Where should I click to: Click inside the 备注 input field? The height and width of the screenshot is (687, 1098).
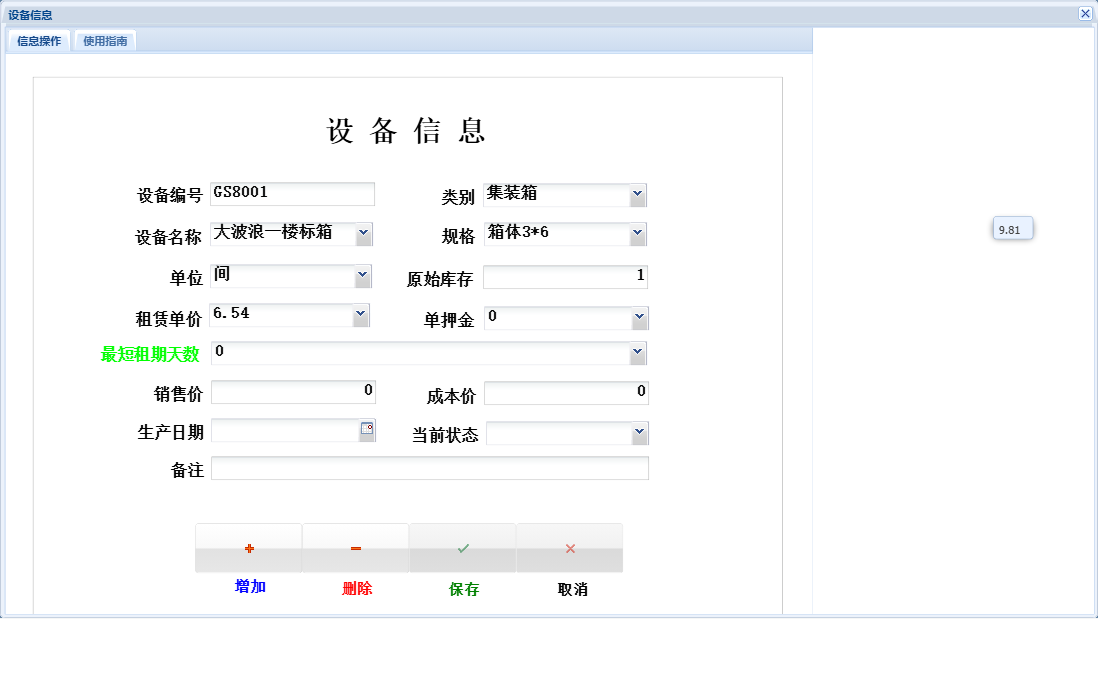pyautogui.click(x=430, y=467)
